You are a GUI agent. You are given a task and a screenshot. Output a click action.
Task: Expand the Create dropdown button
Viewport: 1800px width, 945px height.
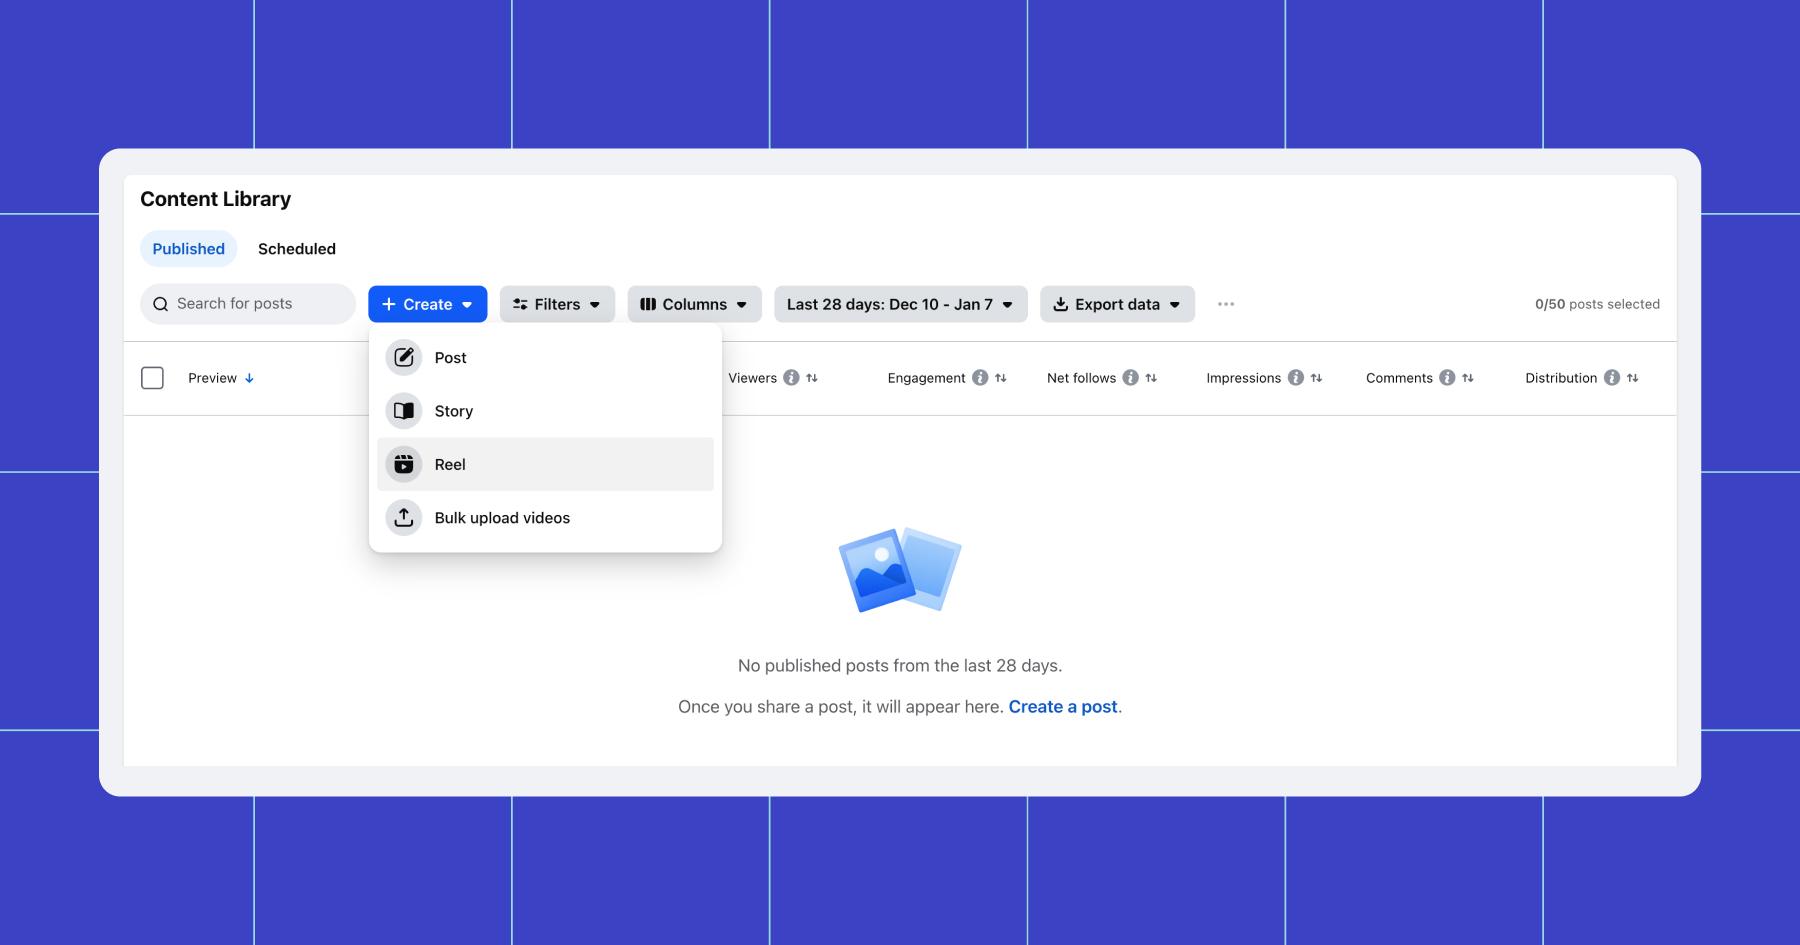[428, 304]
